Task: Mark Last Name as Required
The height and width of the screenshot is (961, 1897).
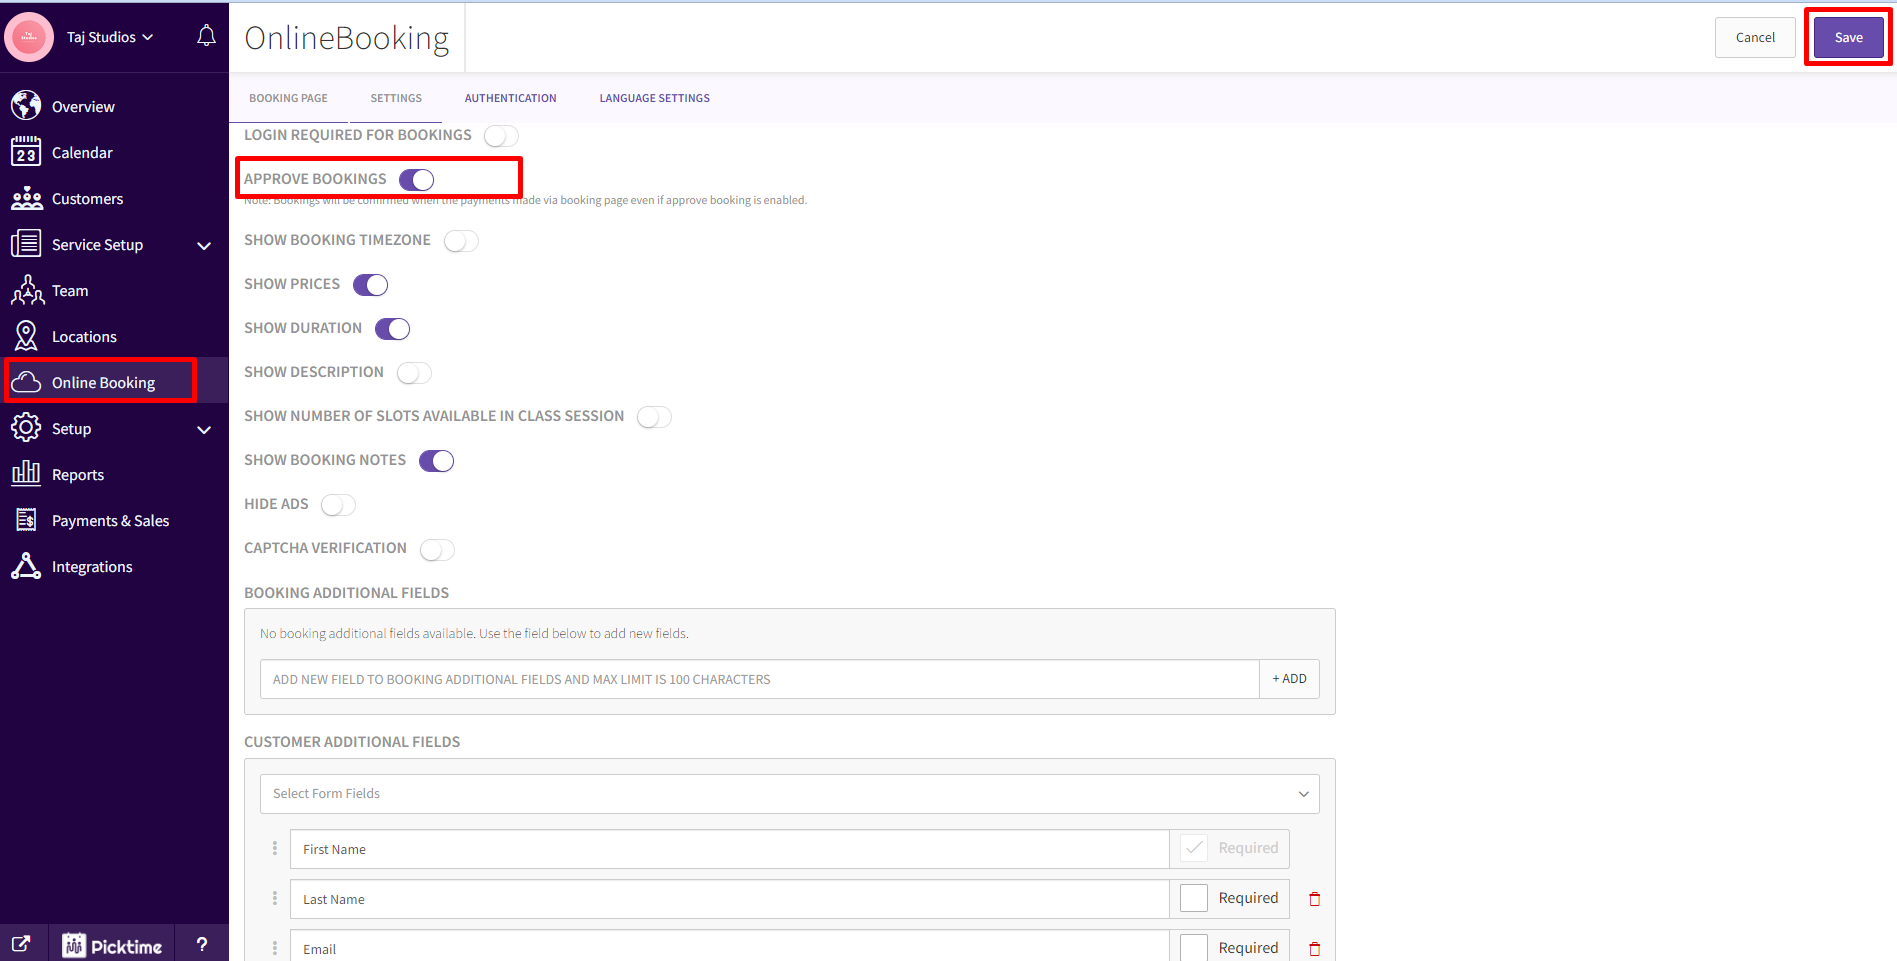Action: (1193, 897)
